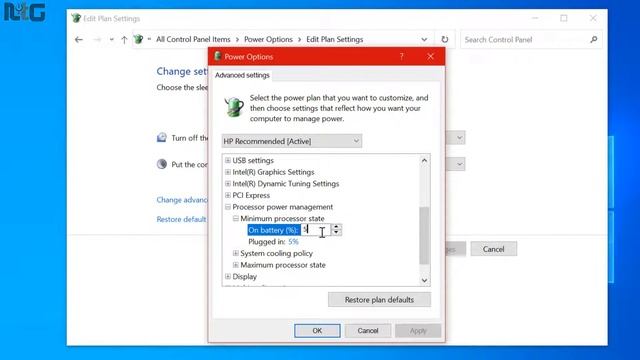The height and width of the screenshot is (360, 640).
Task: Refresh the Control Panel view
Action: pyautogui.click(x=444, y=40)
